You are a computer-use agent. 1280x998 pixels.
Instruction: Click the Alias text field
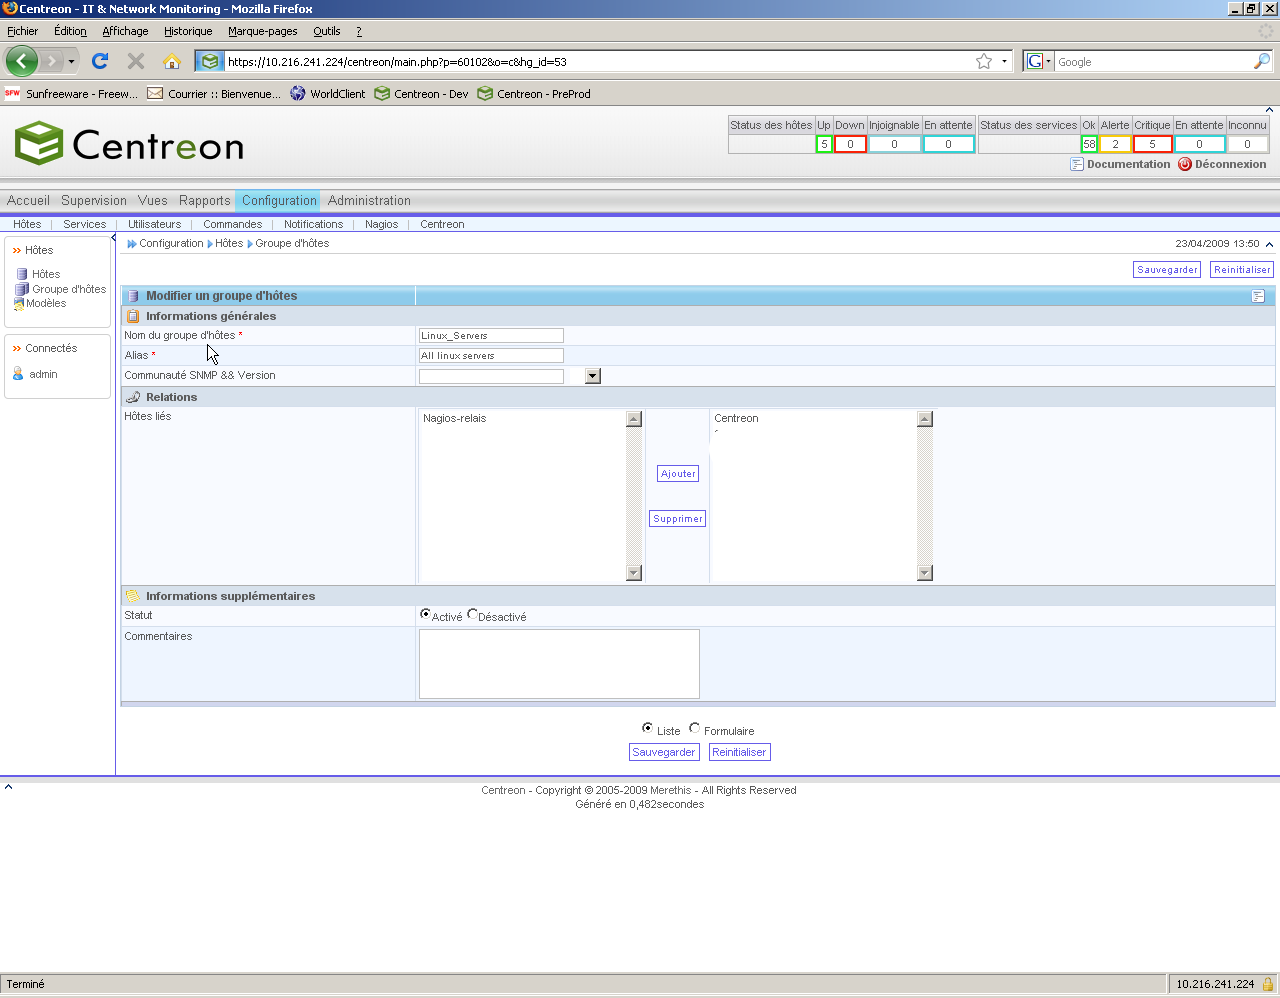491,356
